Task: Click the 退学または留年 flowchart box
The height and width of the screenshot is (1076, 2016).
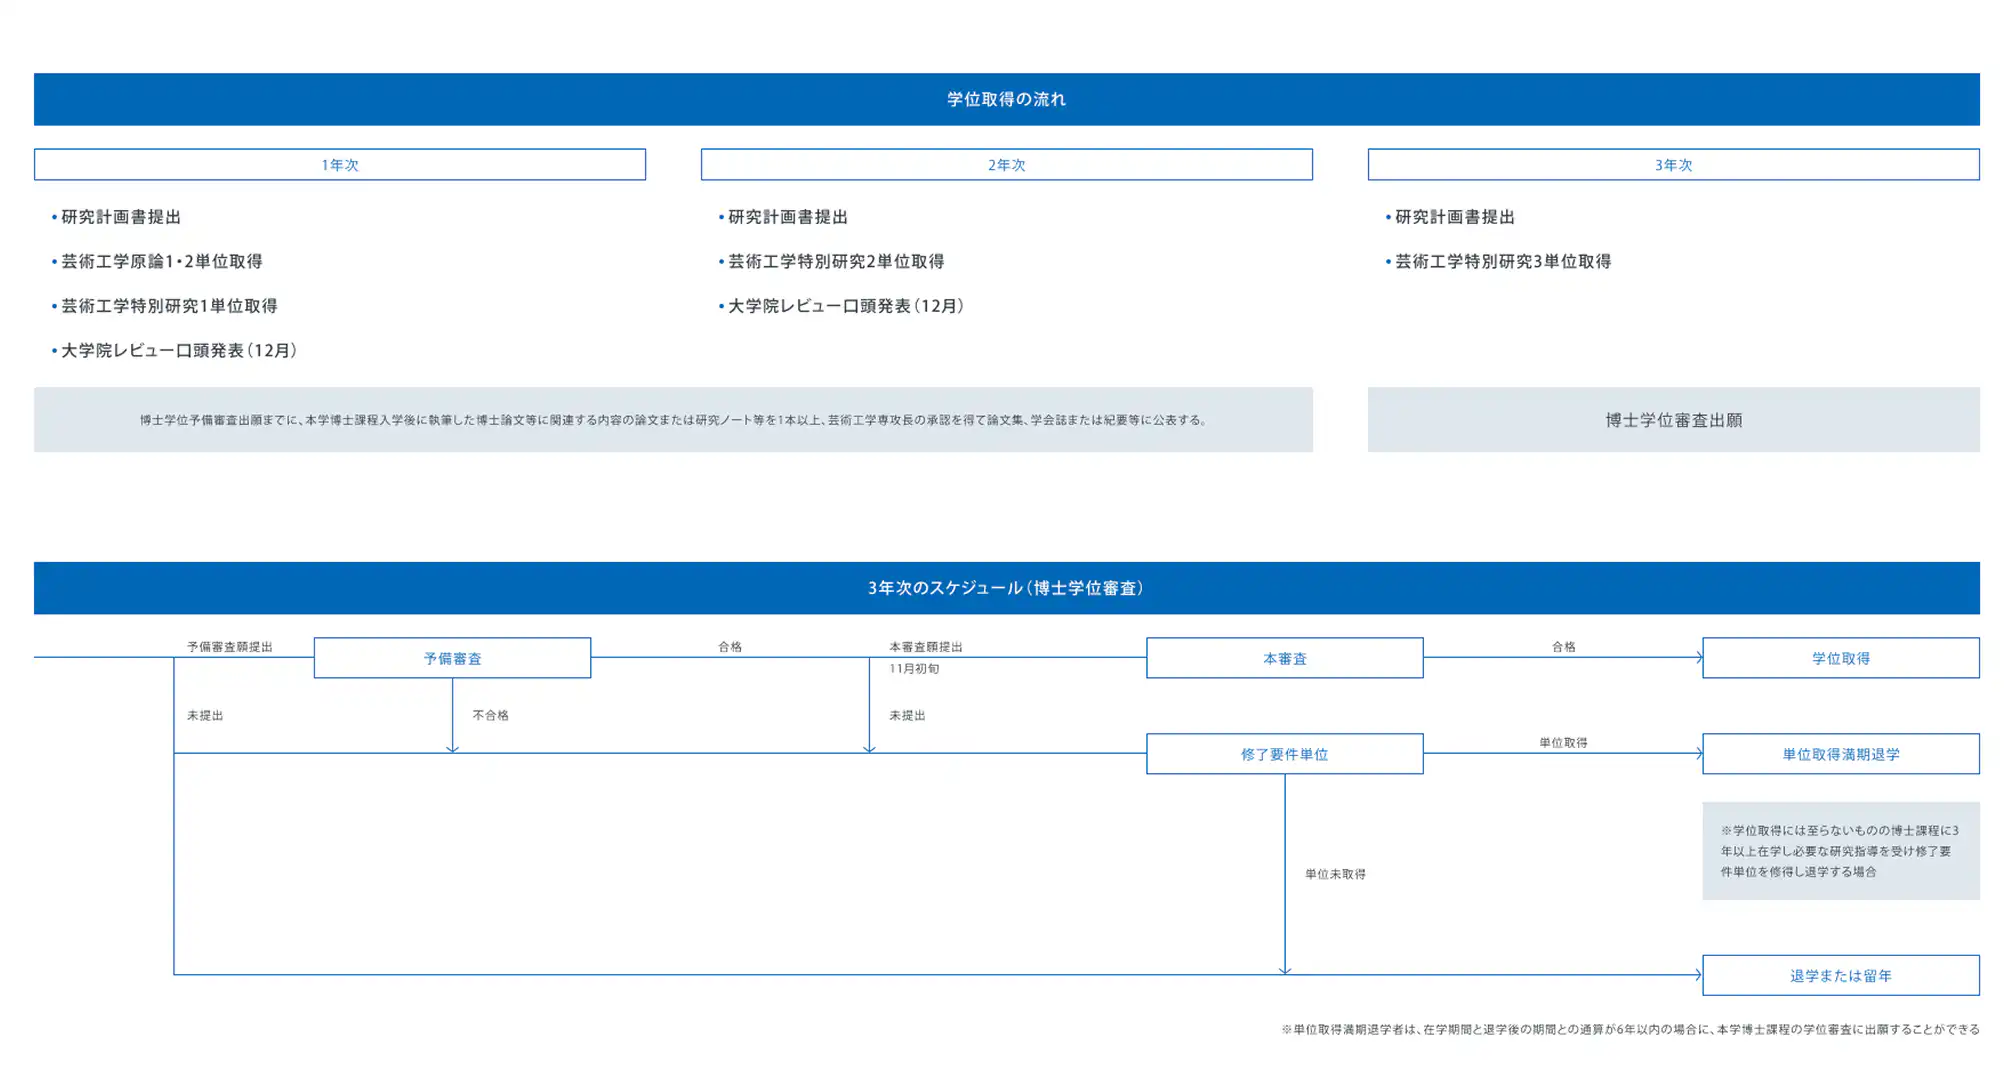Action: tap(1840, 975)
